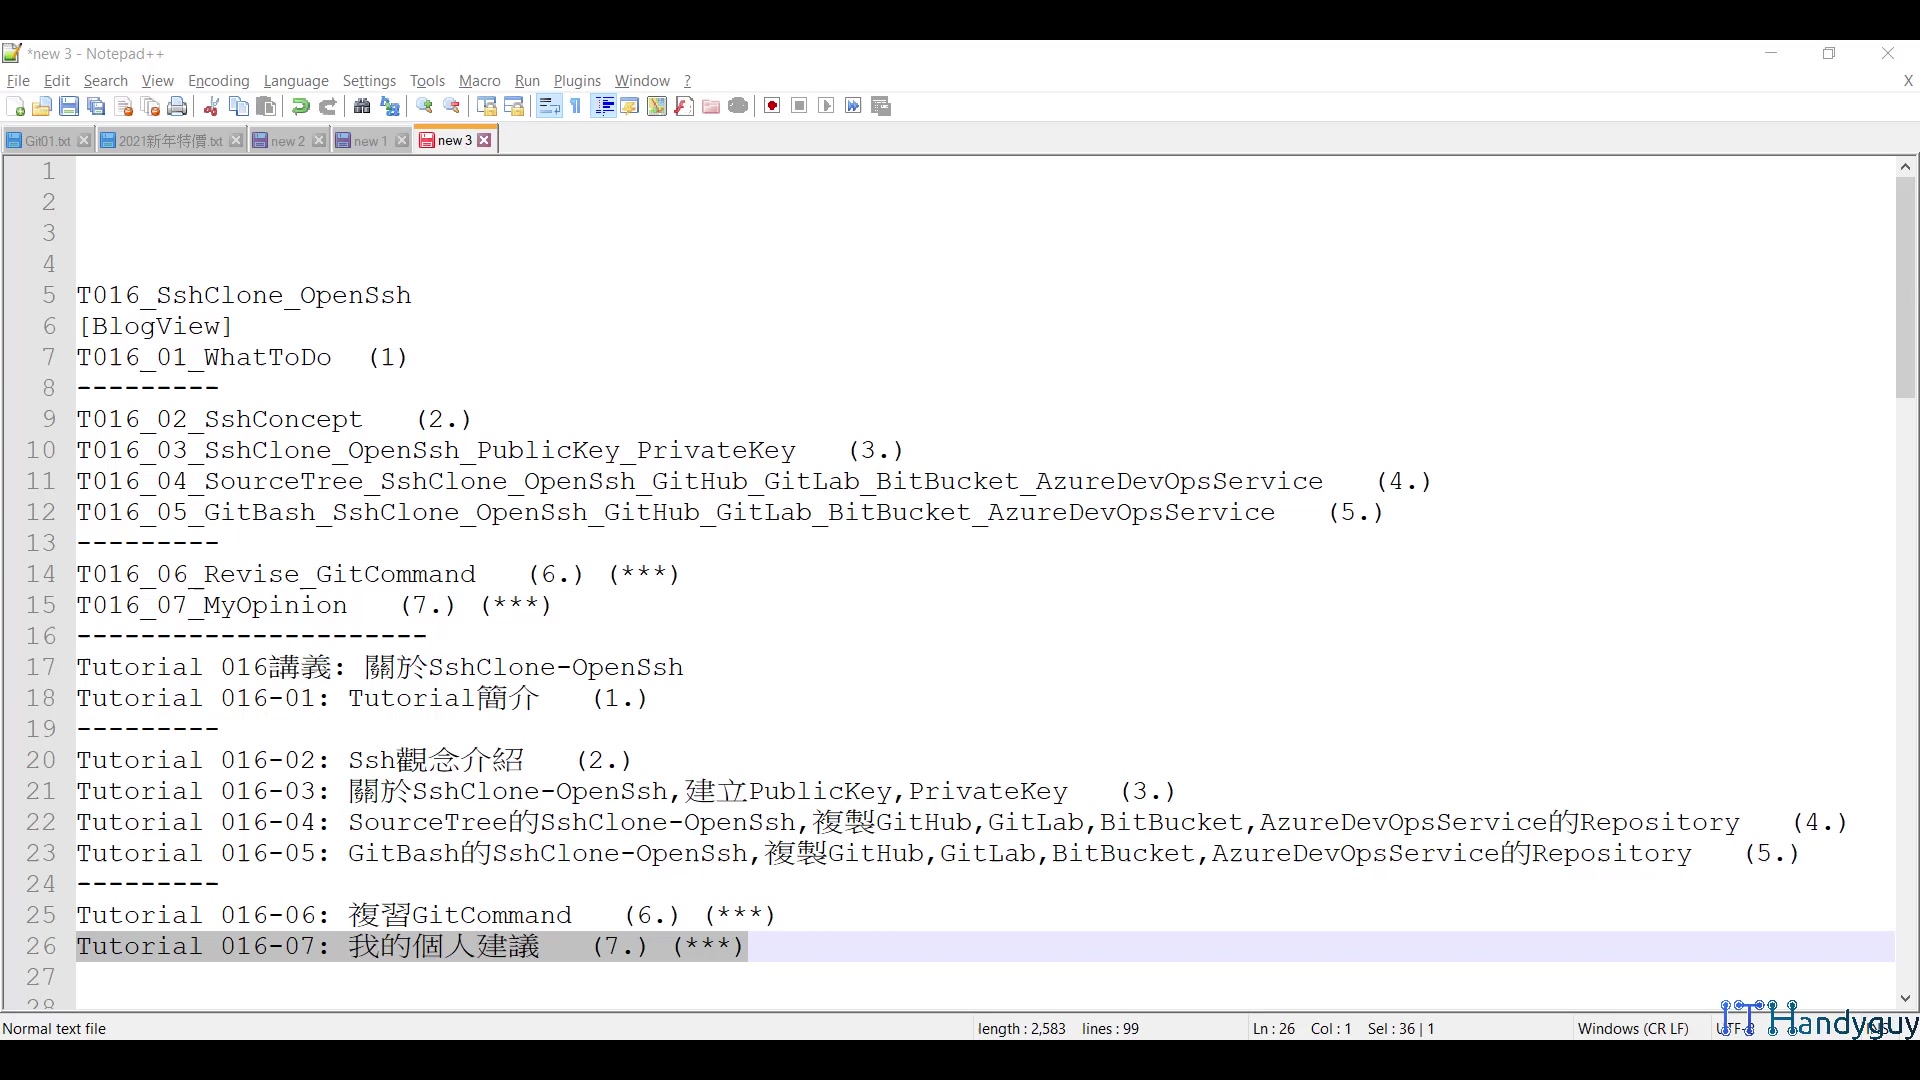This screenshot has width=1920, height=1080.
Task: Close the new 2 tab
Action: click(318, 141)
